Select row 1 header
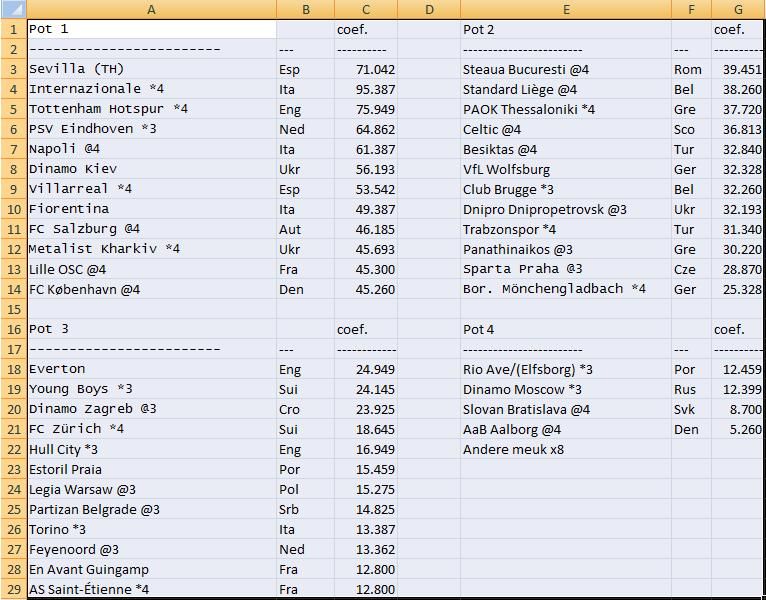 [14, 29]
